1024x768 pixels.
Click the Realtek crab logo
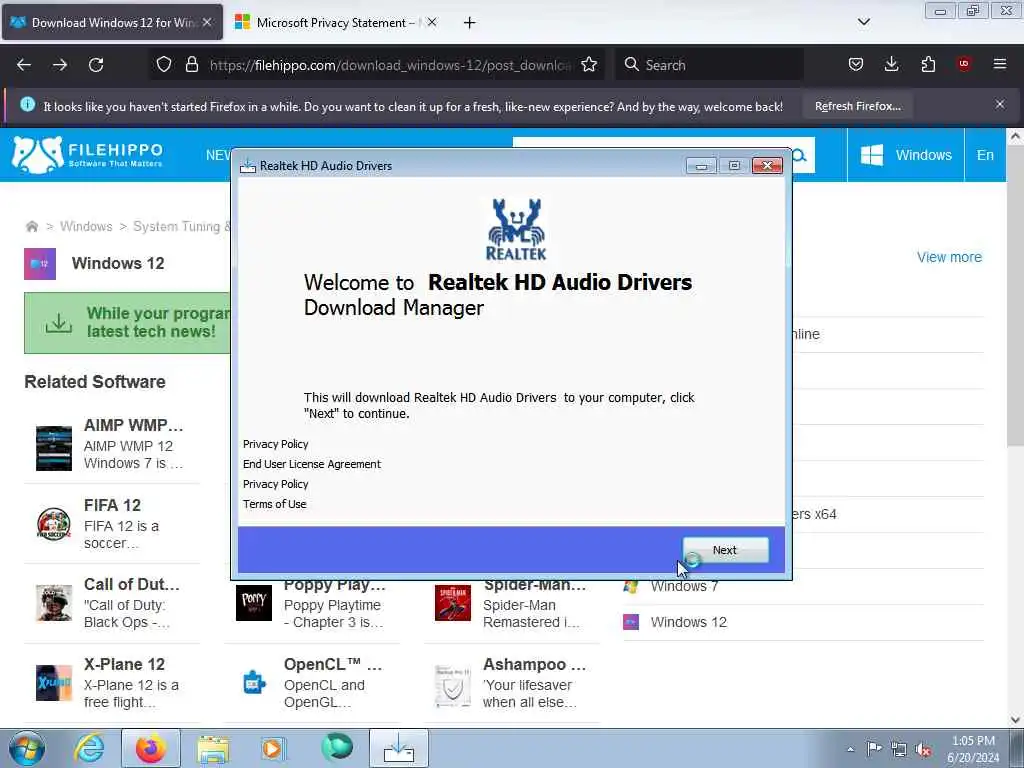pos(516,229)
